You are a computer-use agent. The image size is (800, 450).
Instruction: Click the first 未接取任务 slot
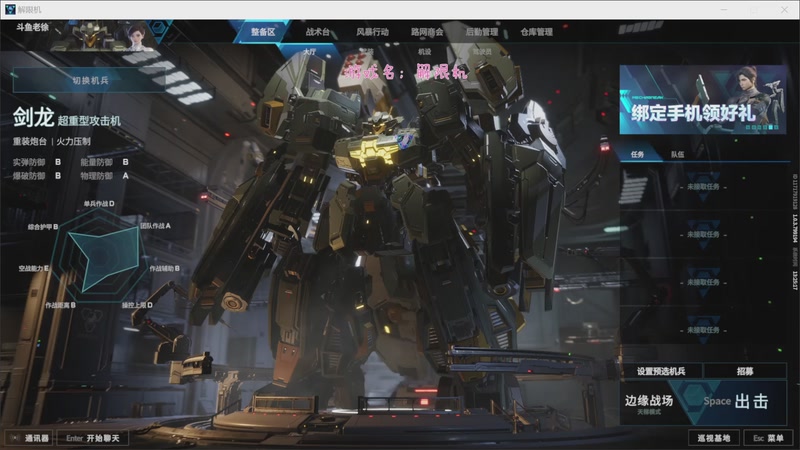click(703, 187)
